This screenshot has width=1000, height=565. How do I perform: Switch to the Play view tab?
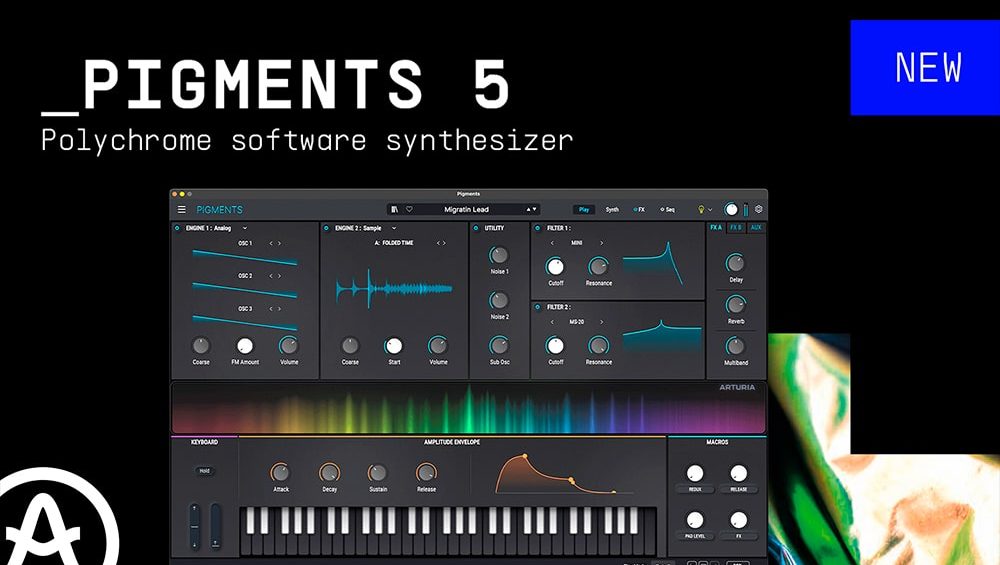(584, 209)
